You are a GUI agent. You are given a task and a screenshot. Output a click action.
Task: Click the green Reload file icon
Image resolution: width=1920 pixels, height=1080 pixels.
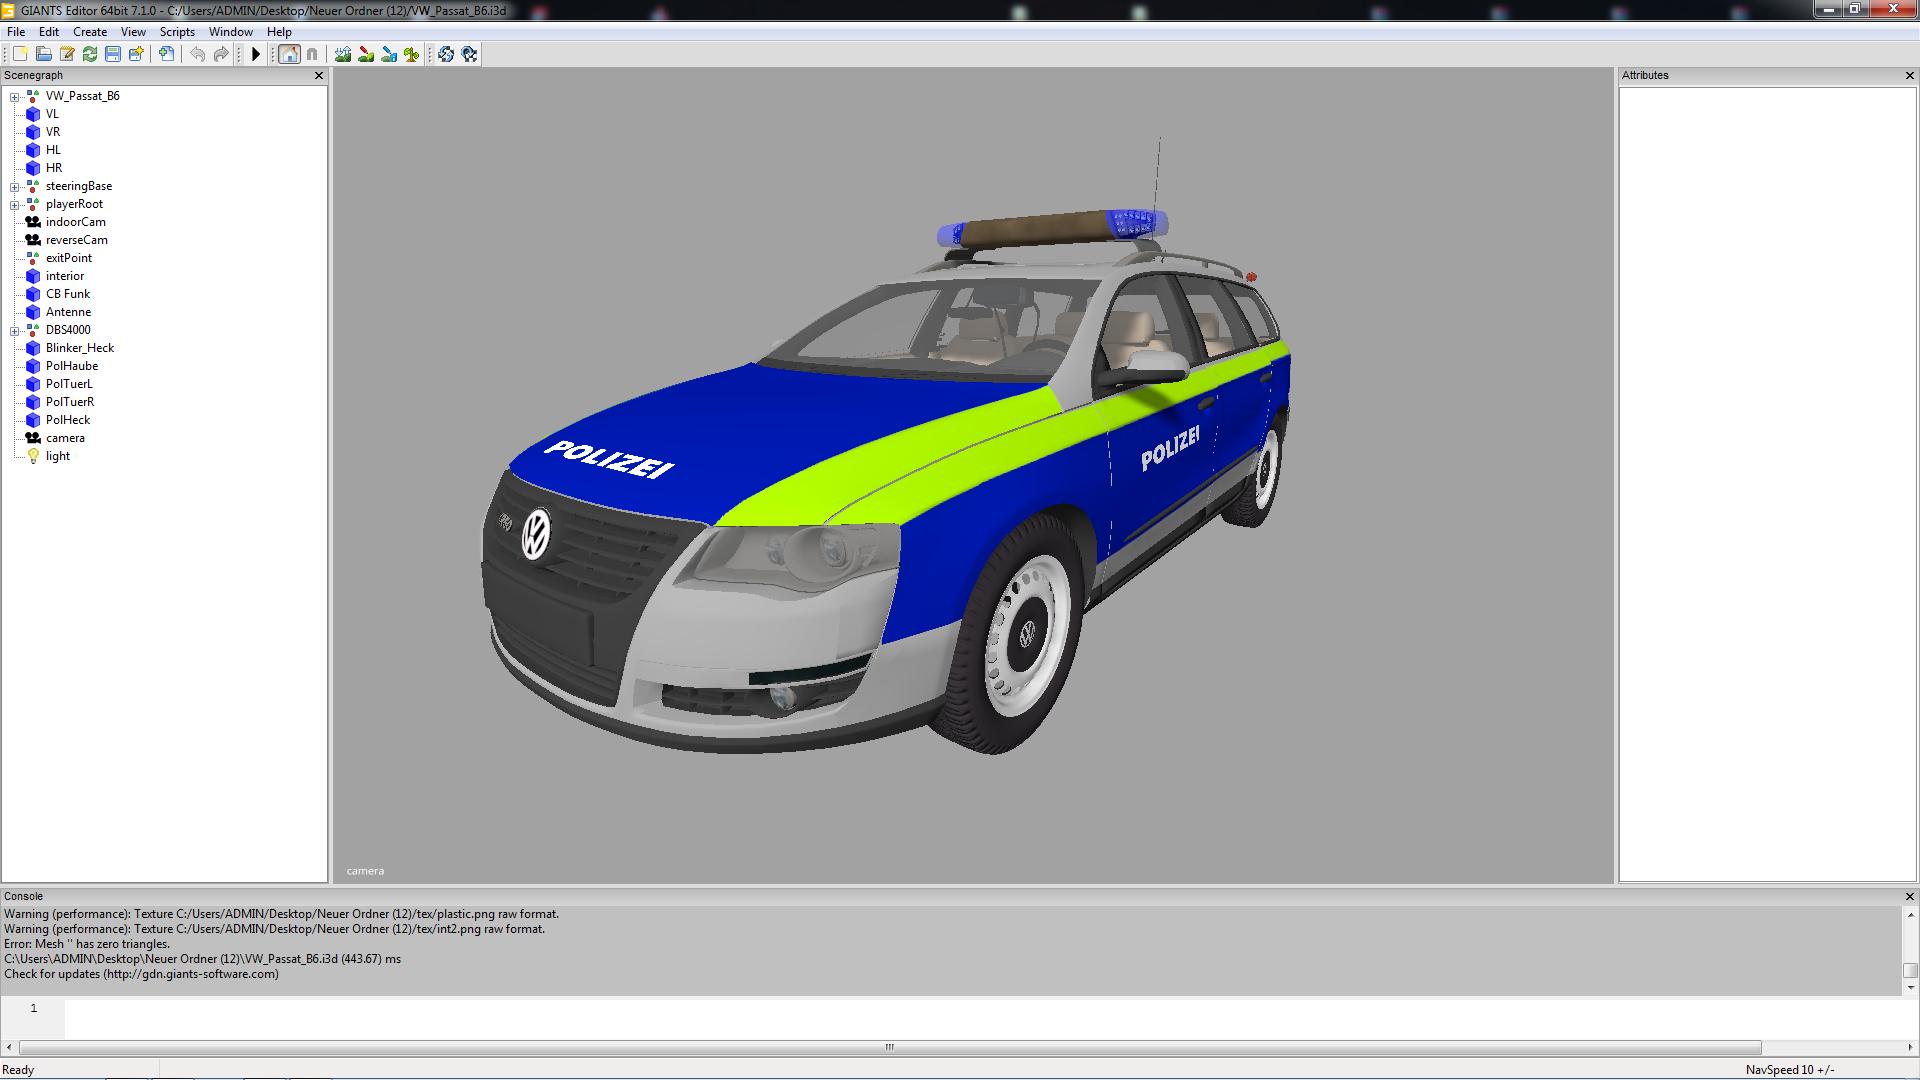[x=90, y=54]
